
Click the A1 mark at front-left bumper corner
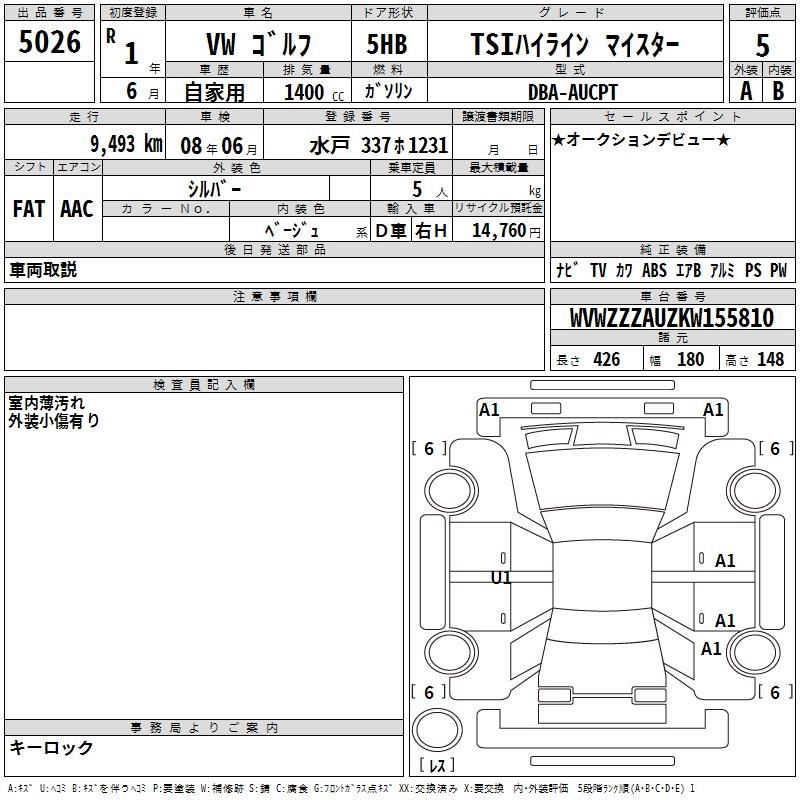(489, 410)
